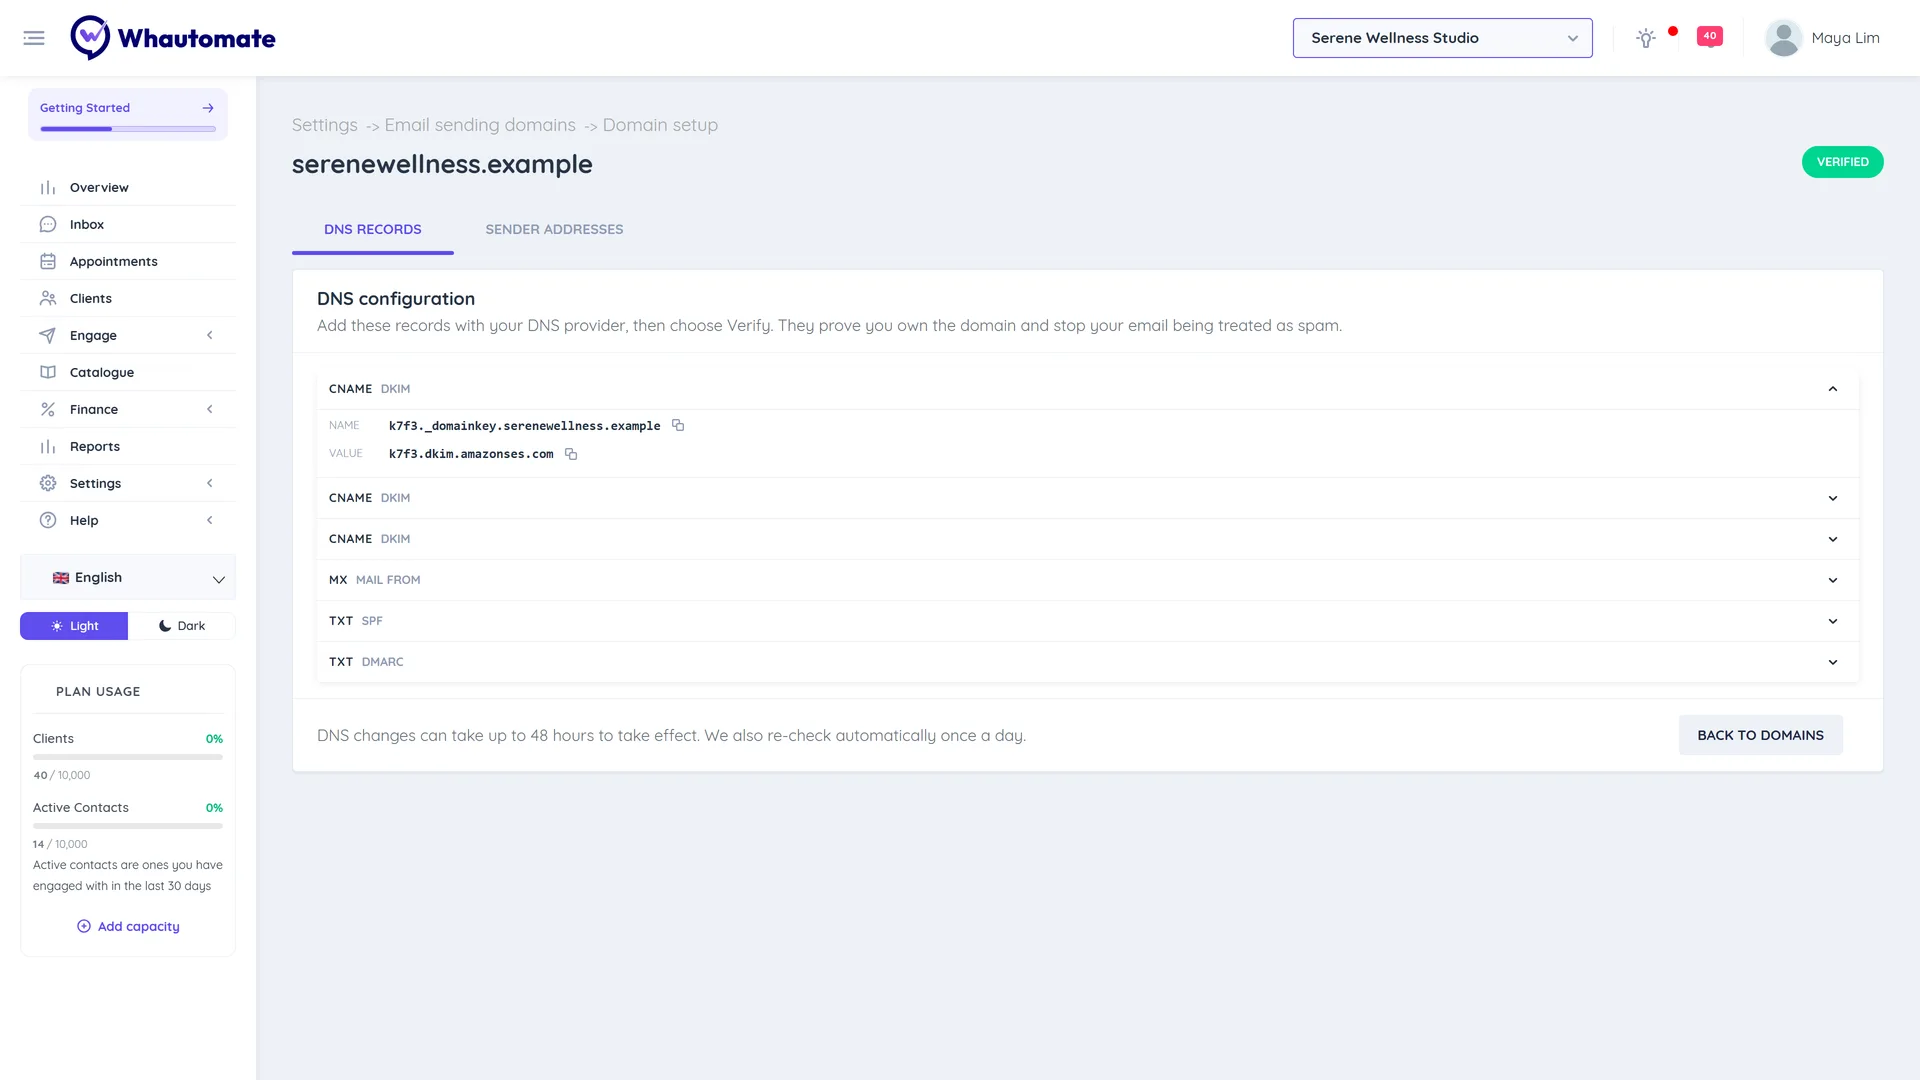The height and width of the screenshot is (1080, 1920).
Task: Copy the k7f3.dkim.amazonses.com value
Action: coord(571,454)
